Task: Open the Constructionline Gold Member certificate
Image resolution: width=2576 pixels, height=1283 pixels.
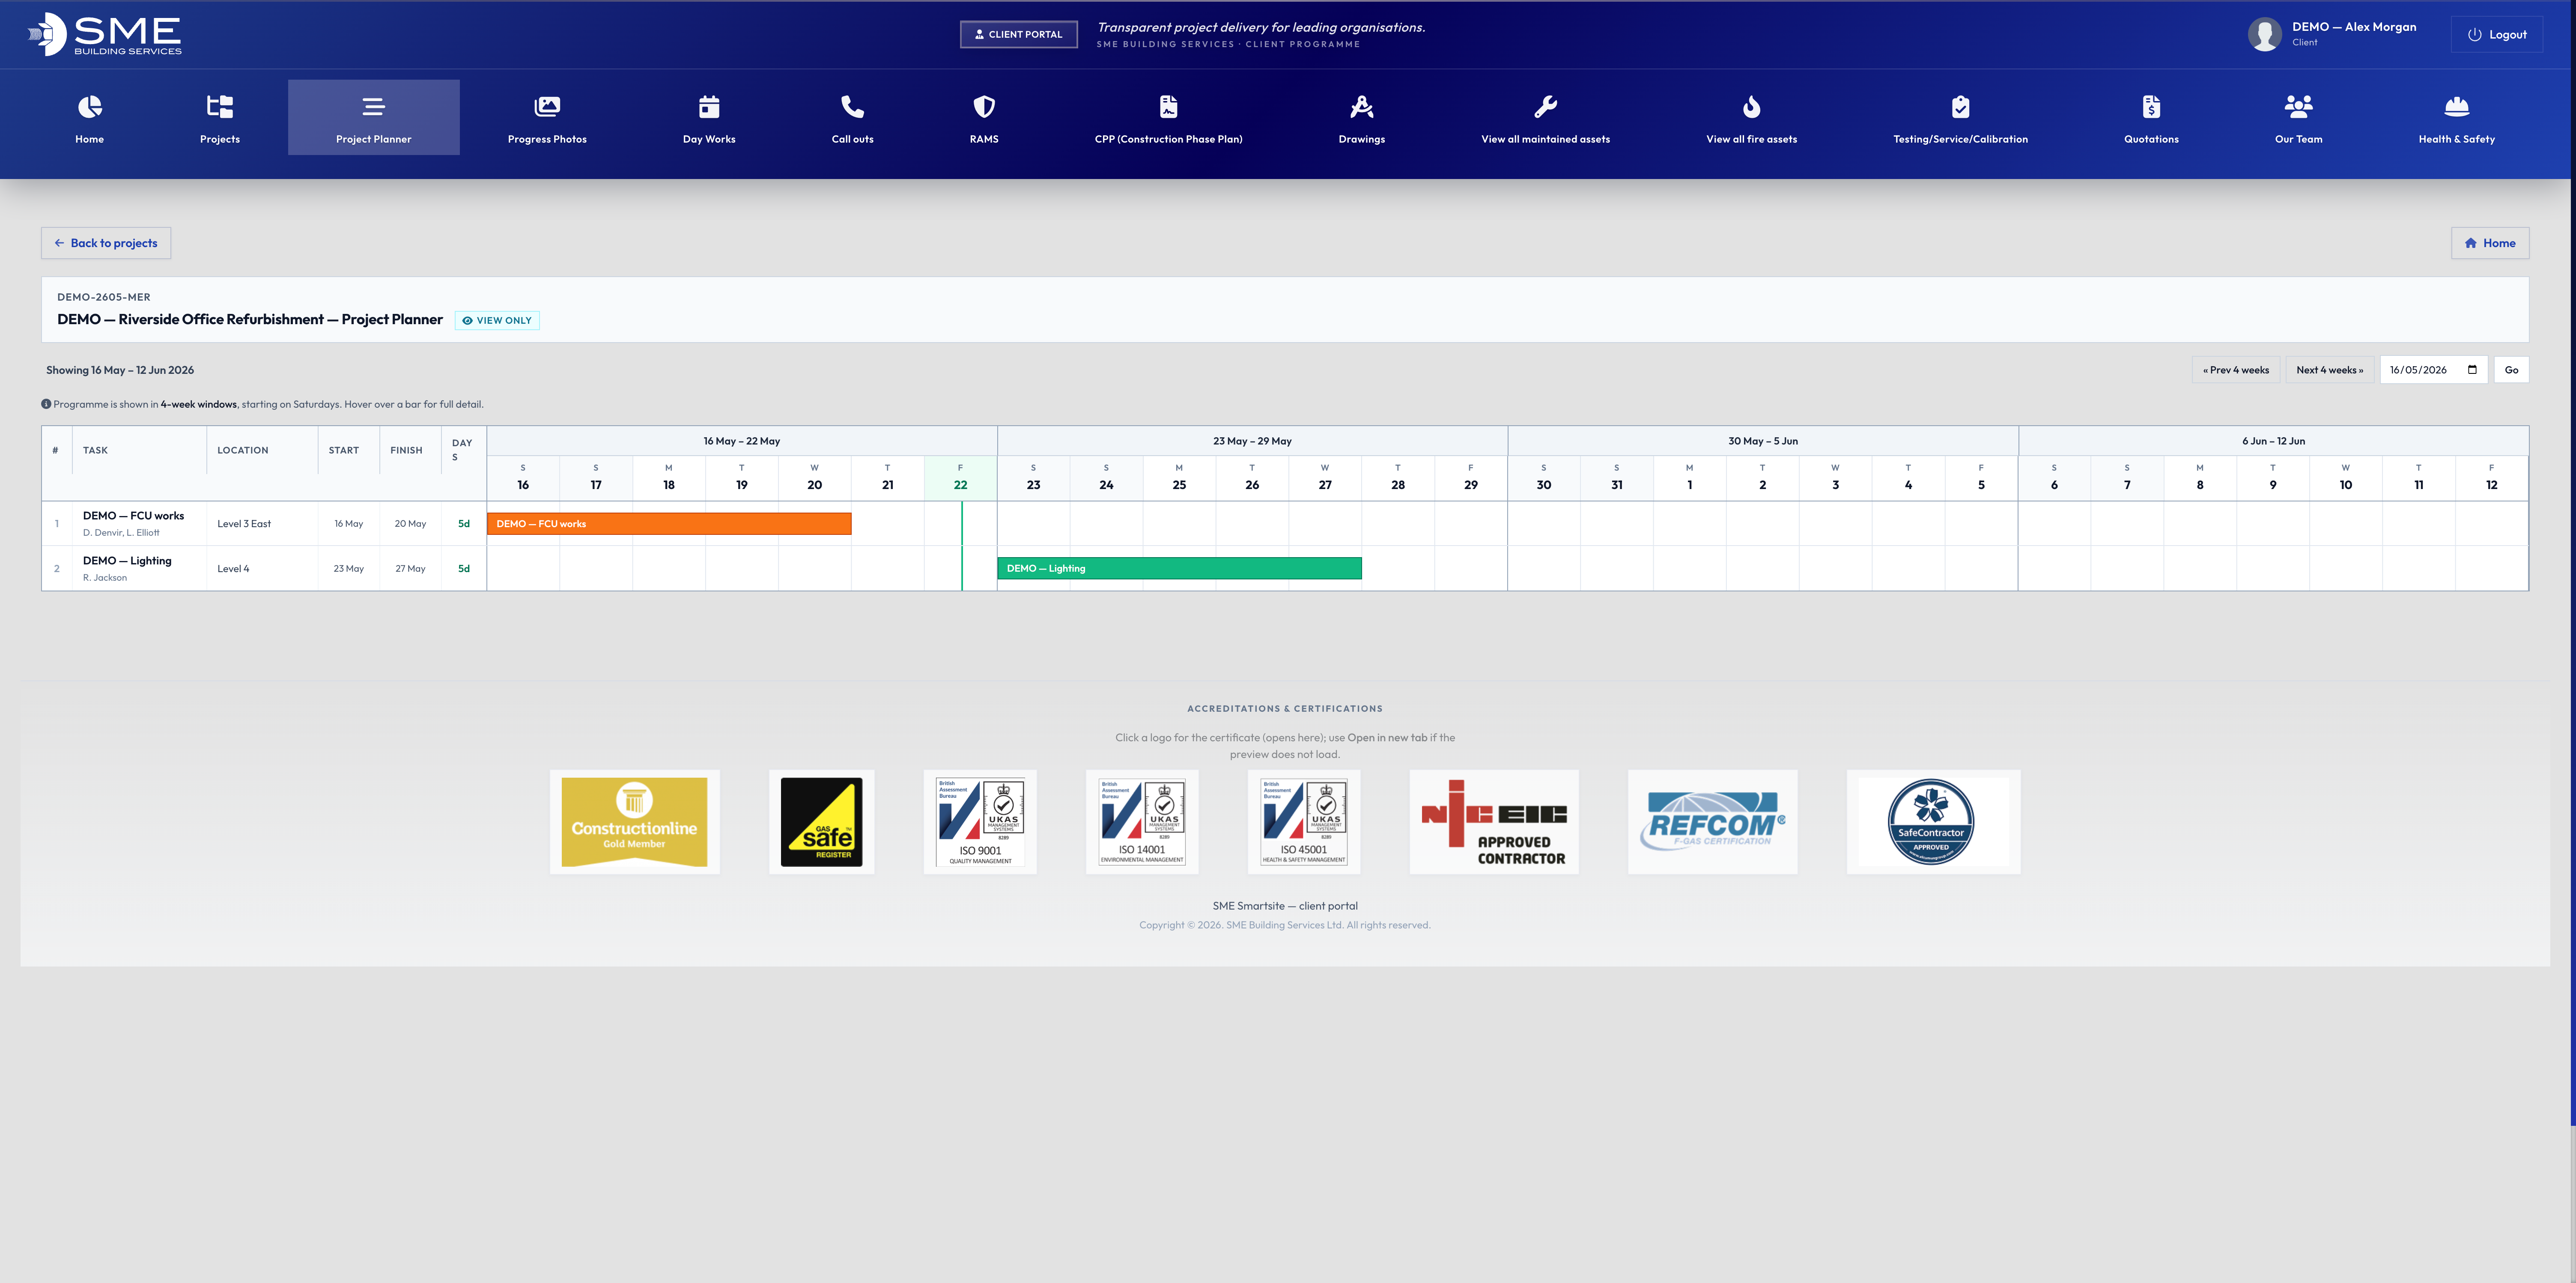Action: (x=634, y=822)
